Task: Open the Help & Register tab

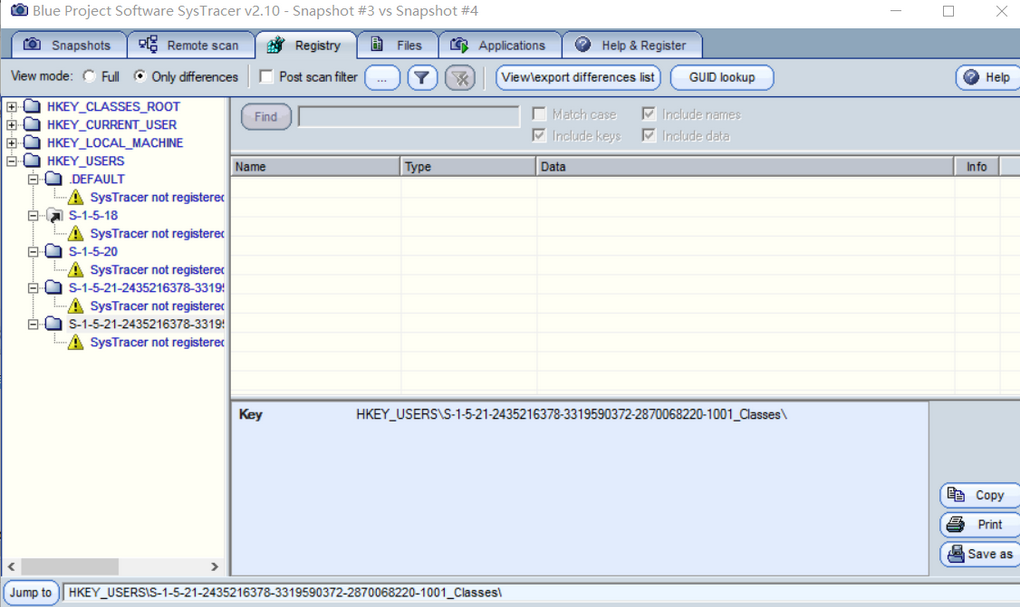Action: coord(632,45)
